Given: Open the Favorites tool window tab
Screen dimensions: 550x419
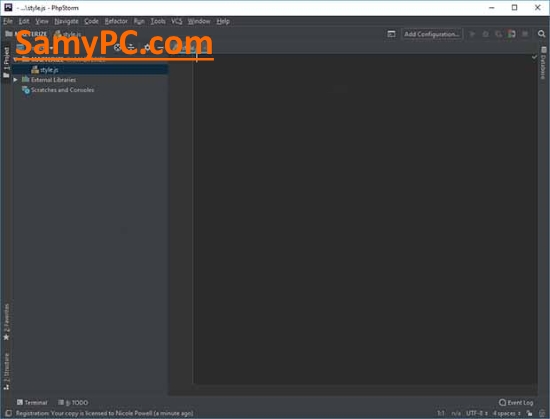Looking at the screenshot, I should [x=6, y=322].
